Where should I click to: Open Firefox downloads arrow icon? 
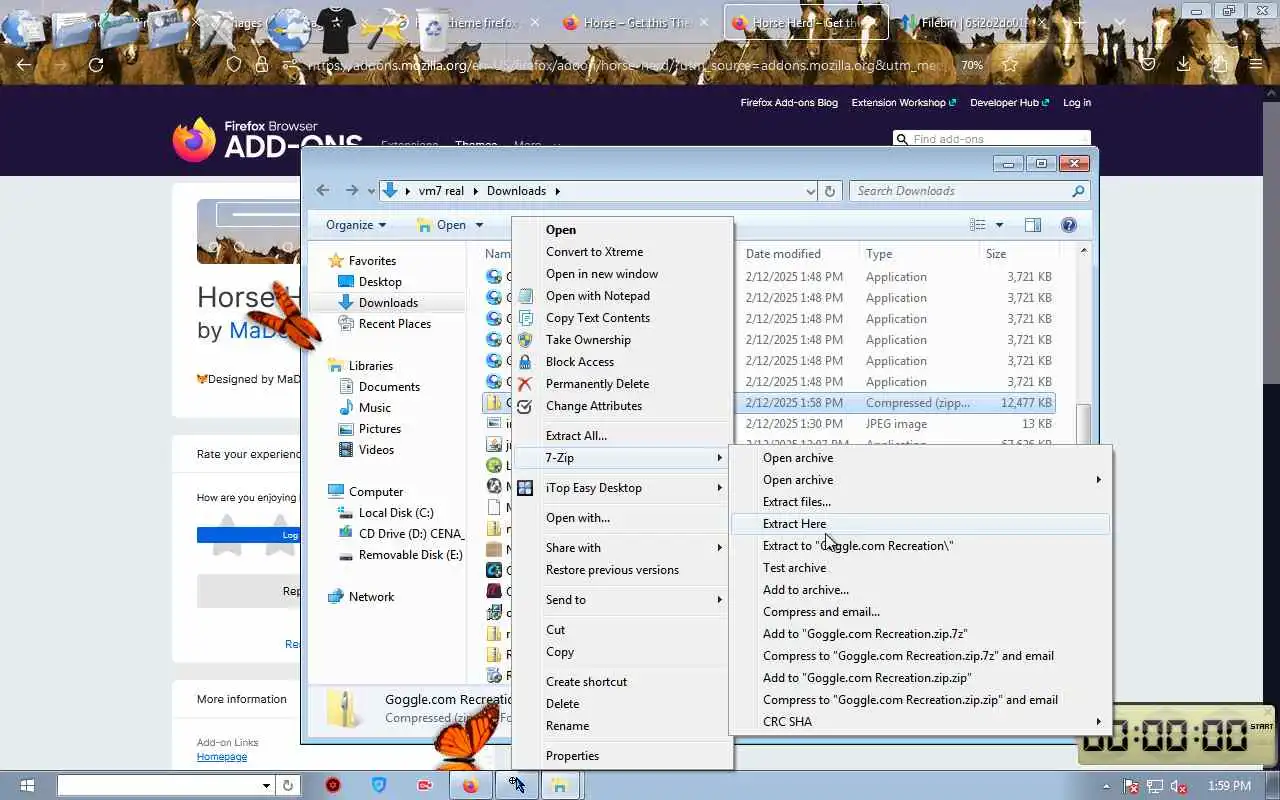(1184, 65)
